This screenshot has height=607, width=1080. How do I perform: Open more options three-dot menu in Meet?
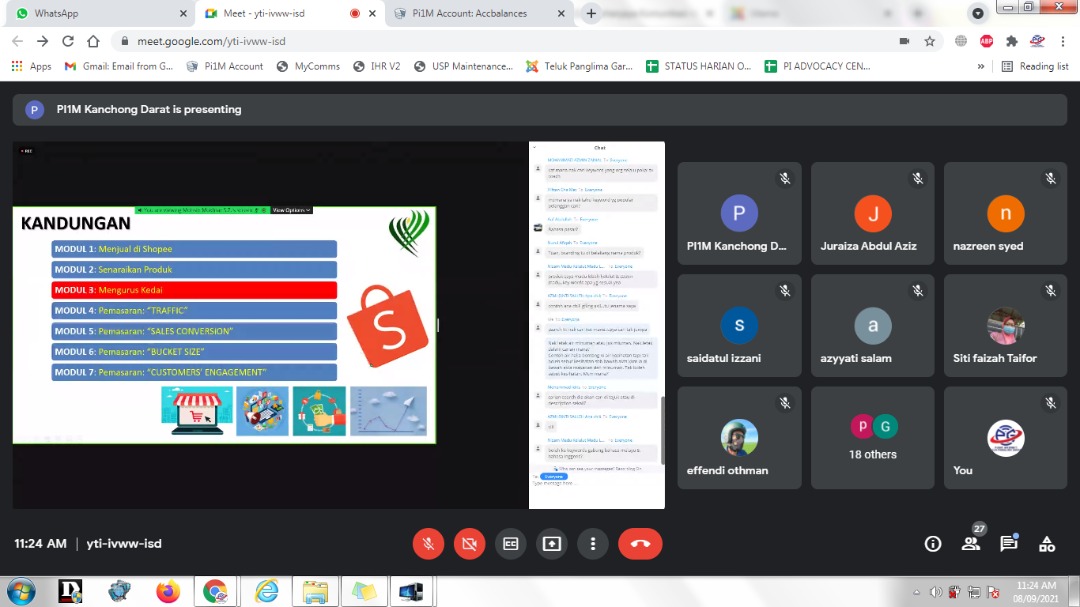click(x=593, y=544)
